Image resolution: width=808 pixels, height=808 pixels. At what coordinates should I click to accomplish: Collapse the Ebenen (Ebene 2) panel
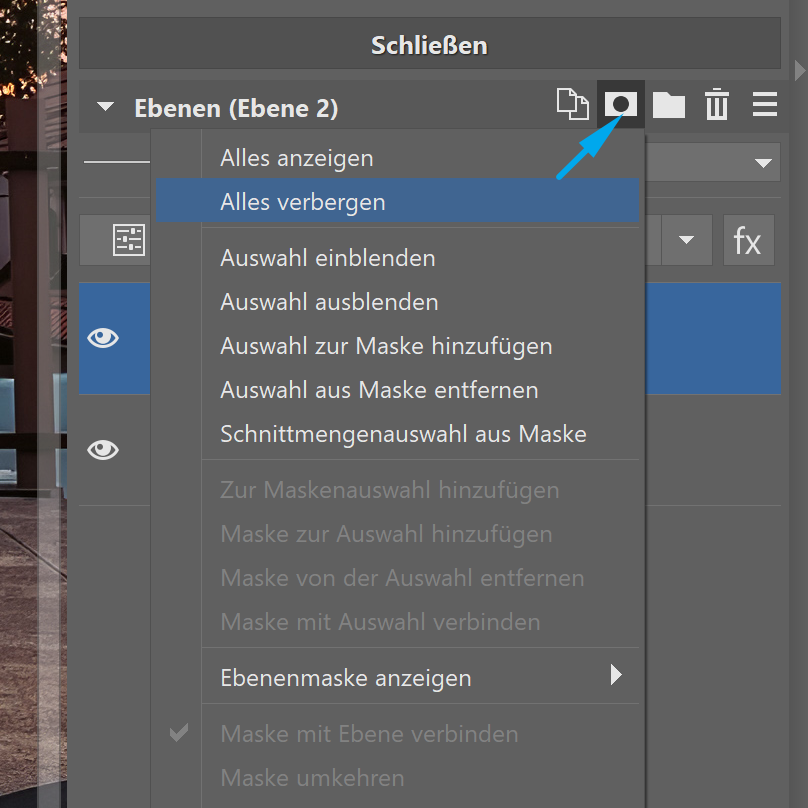106,107
